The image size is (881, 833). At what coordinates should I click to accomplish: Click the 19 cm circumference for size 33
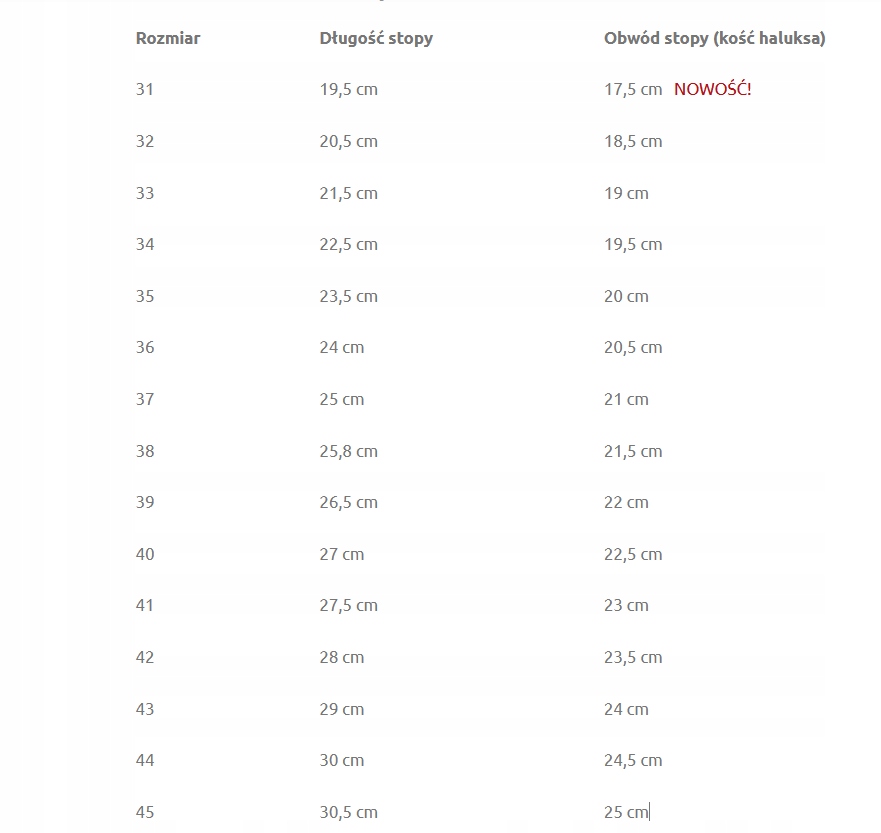tap(626, 193)
